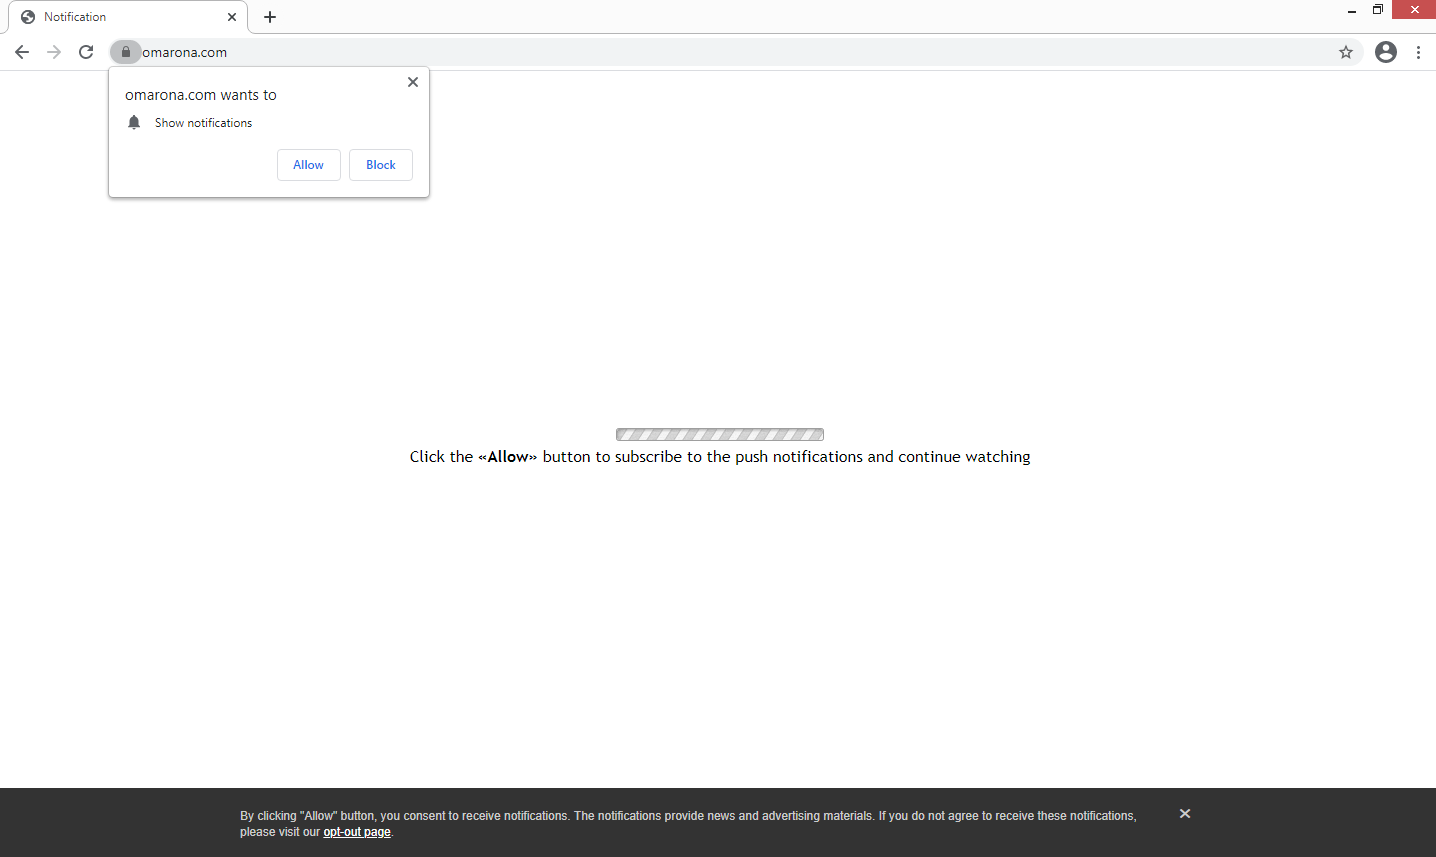Screen dimensions: 1436x857
Task: Click the forward navigation arrow
Action: click(54, 52)
